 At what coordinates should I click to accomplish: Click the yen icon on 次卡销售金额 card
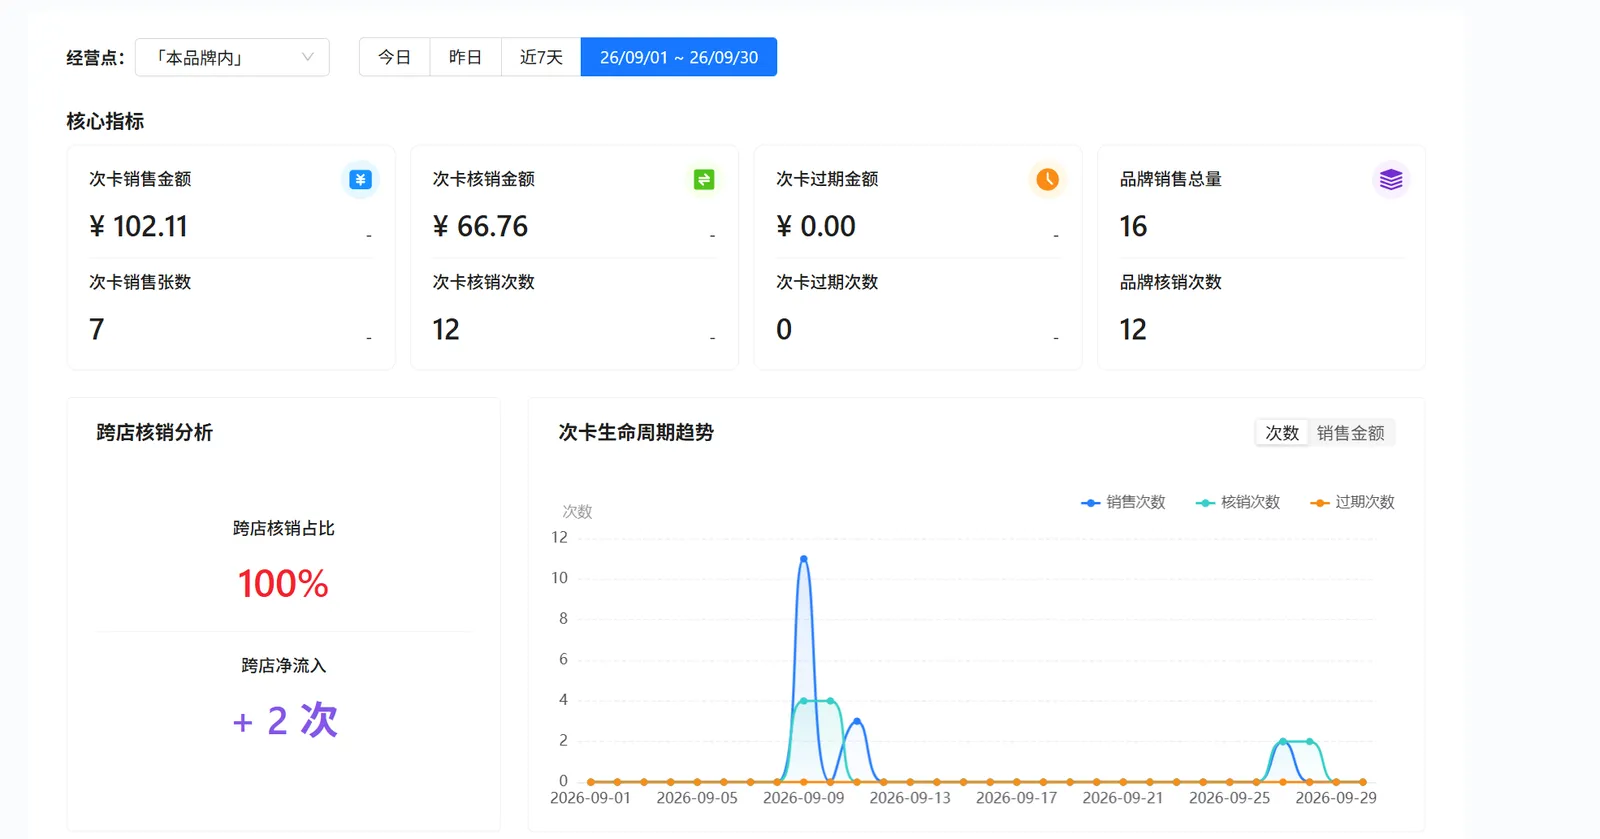[360, 179]
